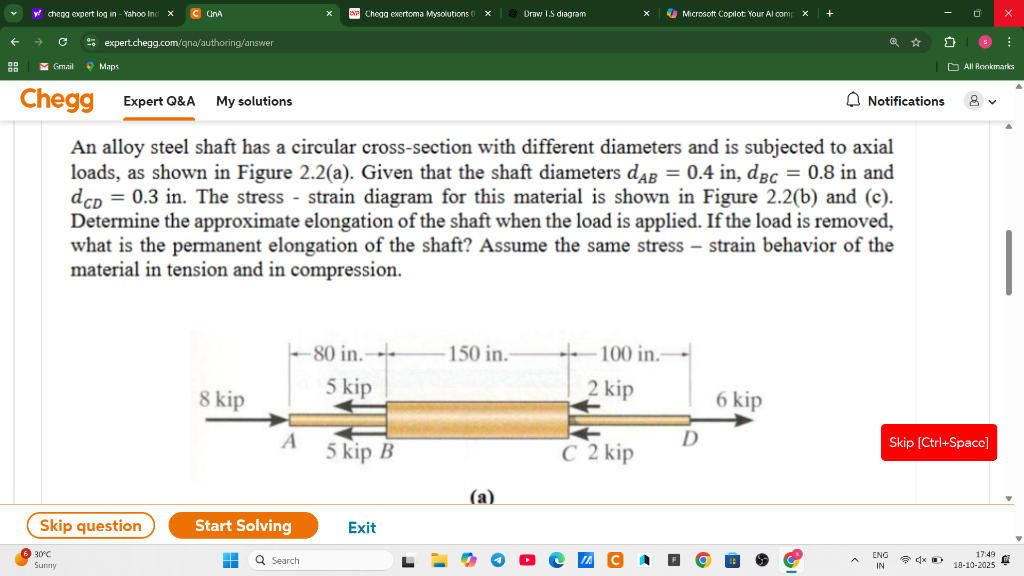Switch to the Microsoft Copilot browser tab
This screenshot has height=576, width=1024.
(737, 14)
